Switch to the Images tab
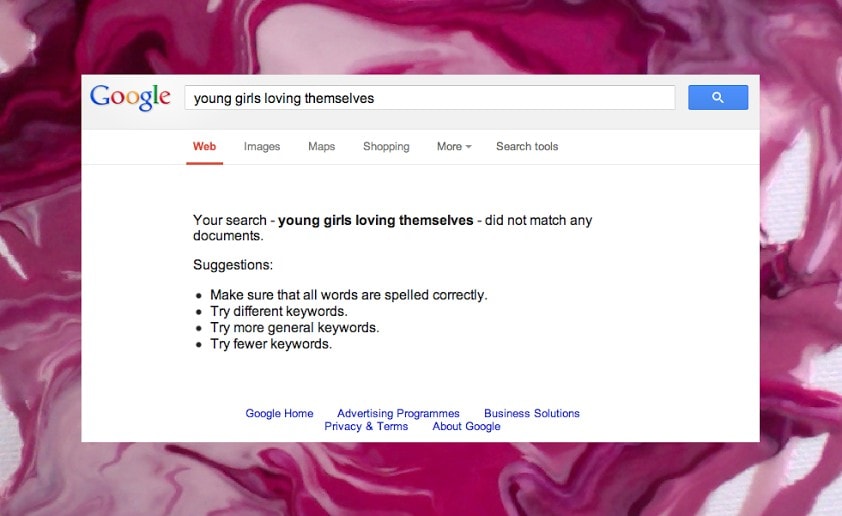The height and width of the screenshot is (516, 842). click(x=262, y=146)
